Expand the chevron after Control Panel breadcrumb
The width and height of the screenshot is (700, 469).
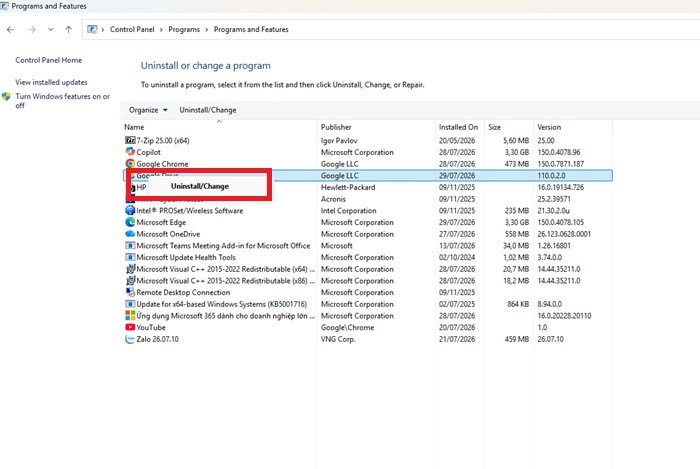161,29
